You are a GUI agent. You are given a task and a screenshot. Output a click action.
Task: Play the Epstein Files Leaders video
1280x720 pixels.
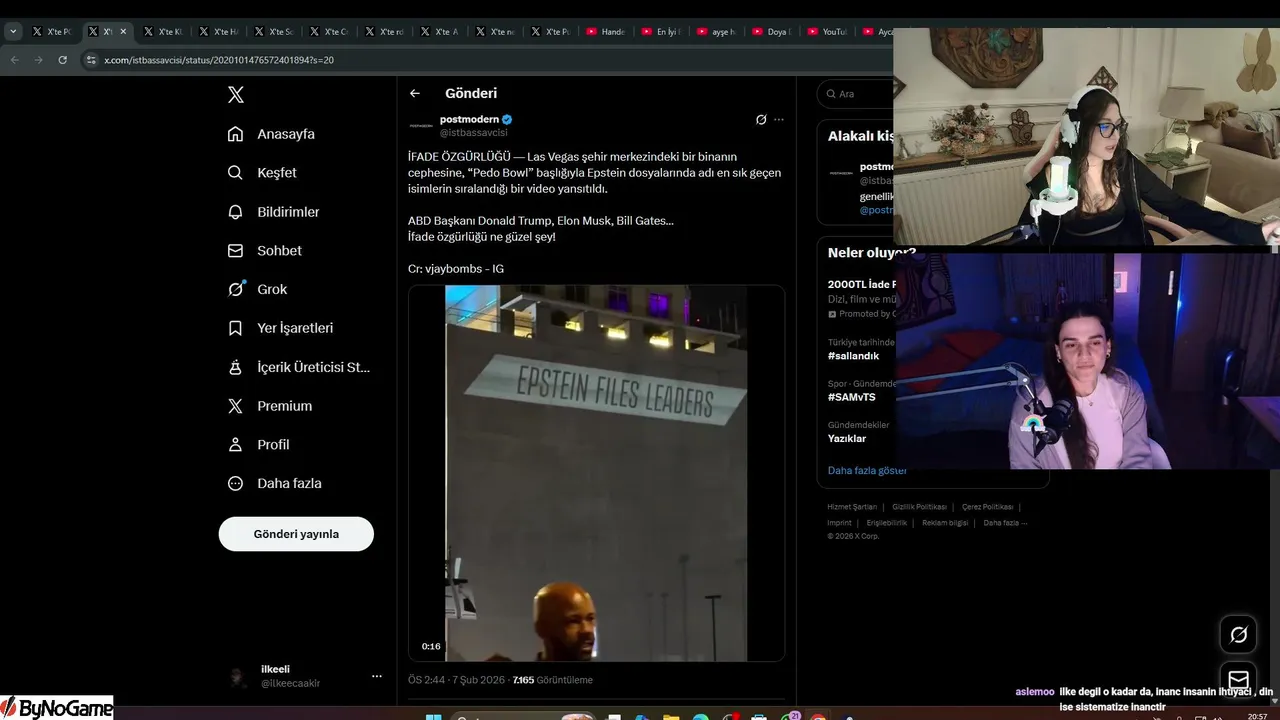click(x=596, y=473)
